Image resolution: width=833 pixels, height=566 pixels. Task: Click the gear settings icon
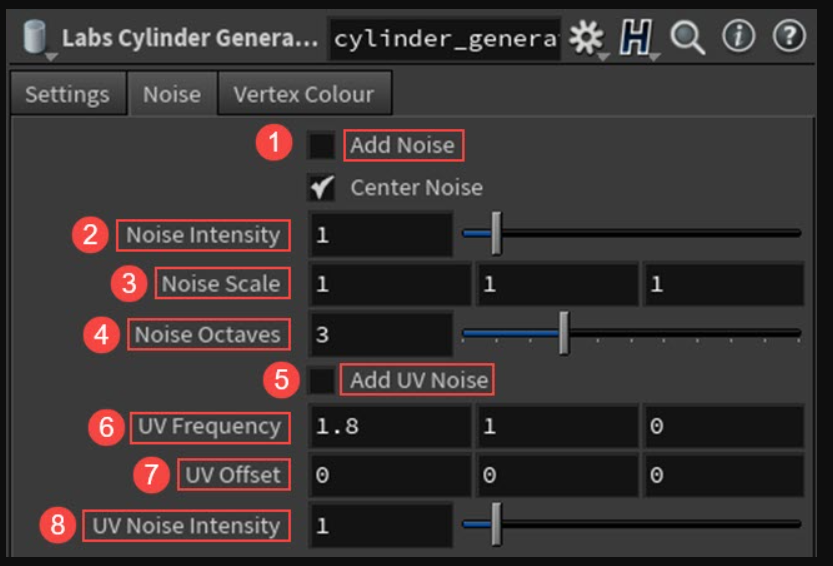click(x=586, y=37)
